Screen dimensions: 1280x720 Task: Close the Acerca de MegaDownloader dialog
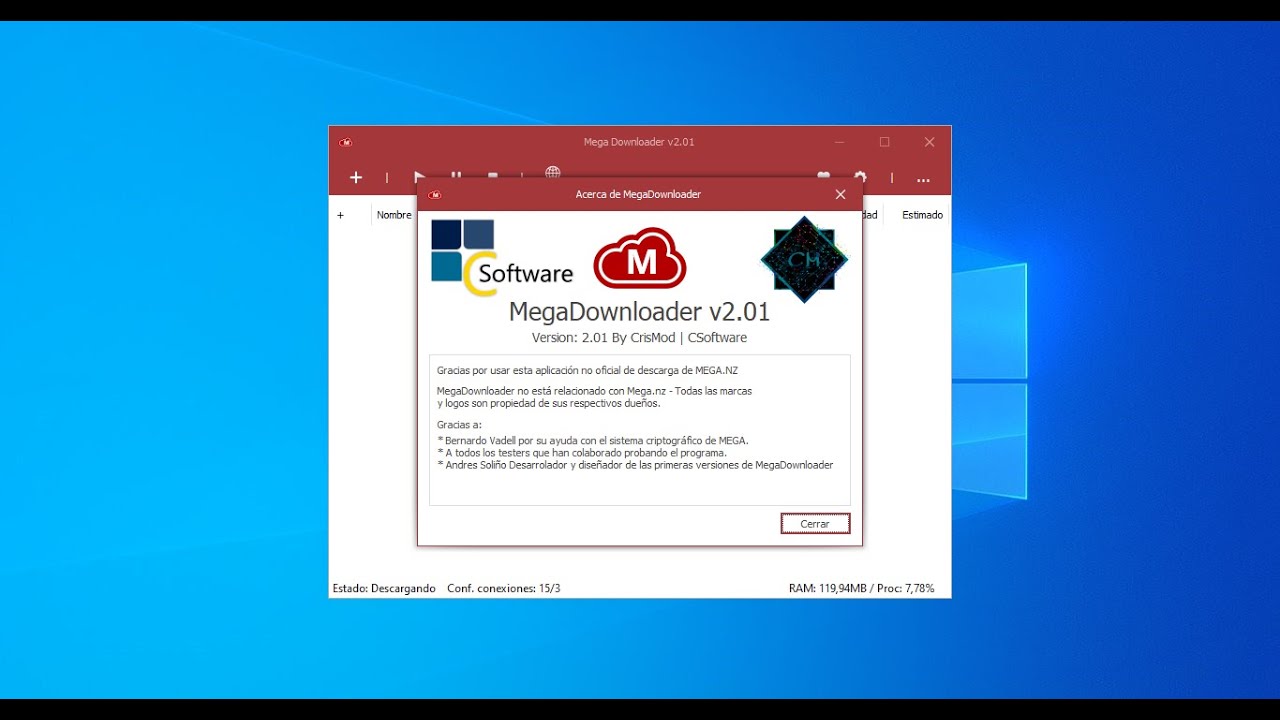(840, 195)
